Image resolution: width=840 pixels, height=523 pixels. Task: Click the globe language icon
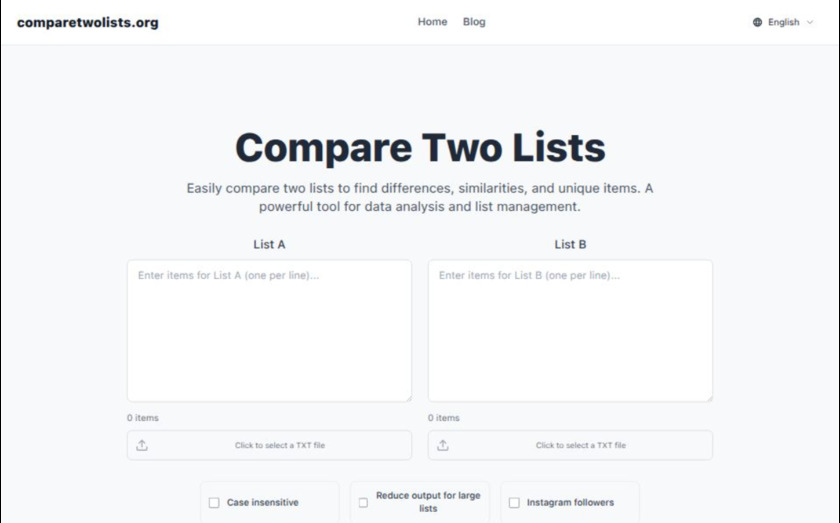(757, 22)
